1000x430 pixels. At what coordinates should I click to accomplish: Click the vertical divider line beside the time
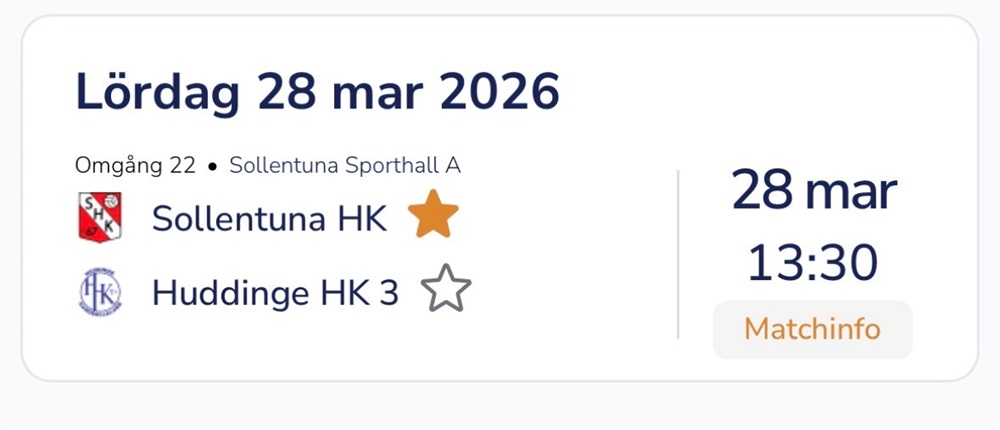[678, 254]
